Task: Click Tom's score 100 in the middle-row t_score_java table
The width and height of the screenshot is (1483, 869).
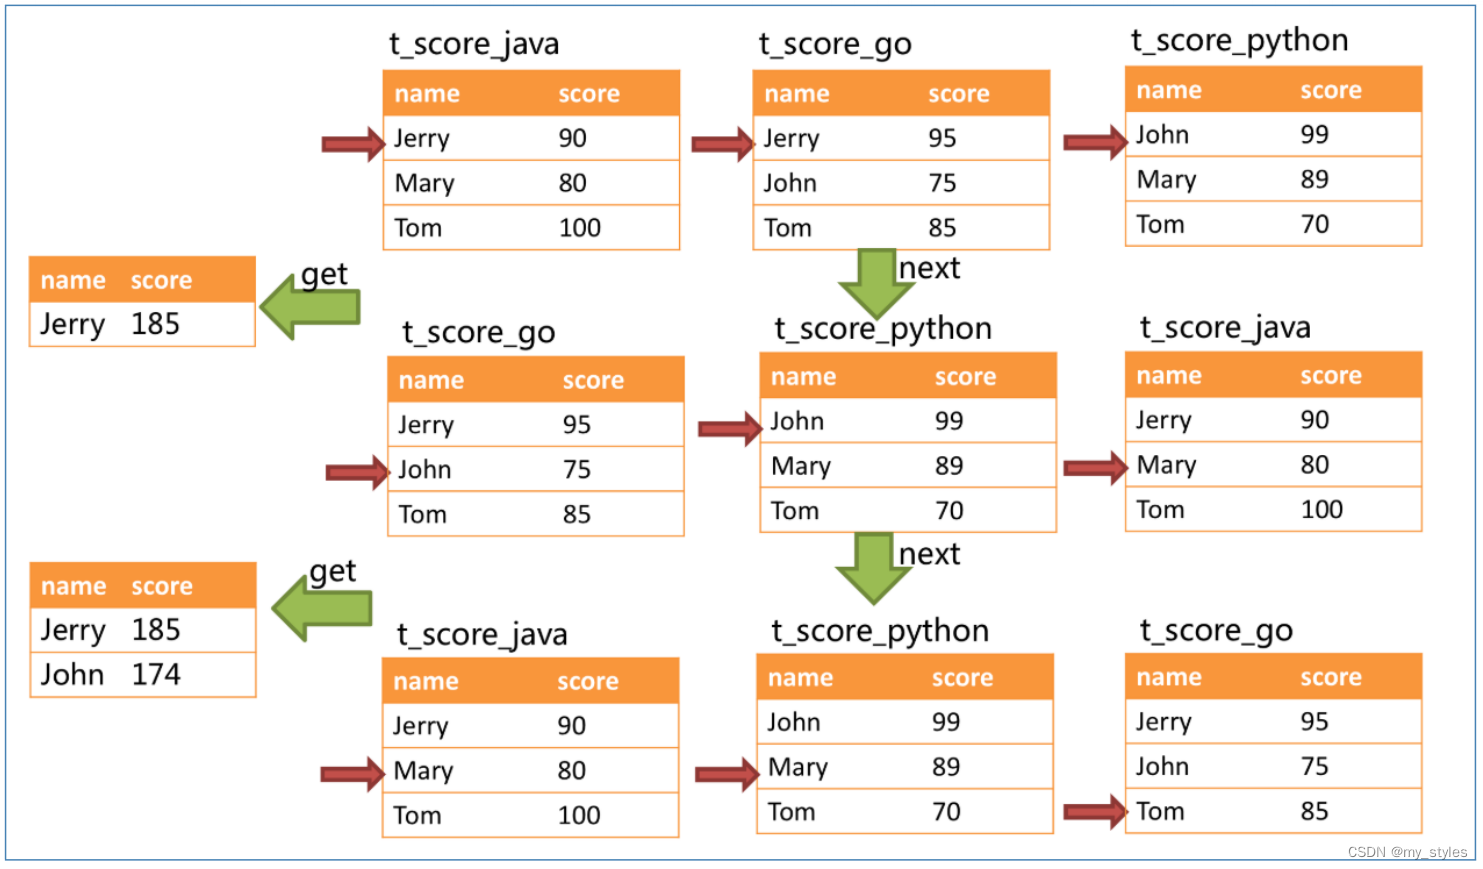Action: click(1322, 510)
